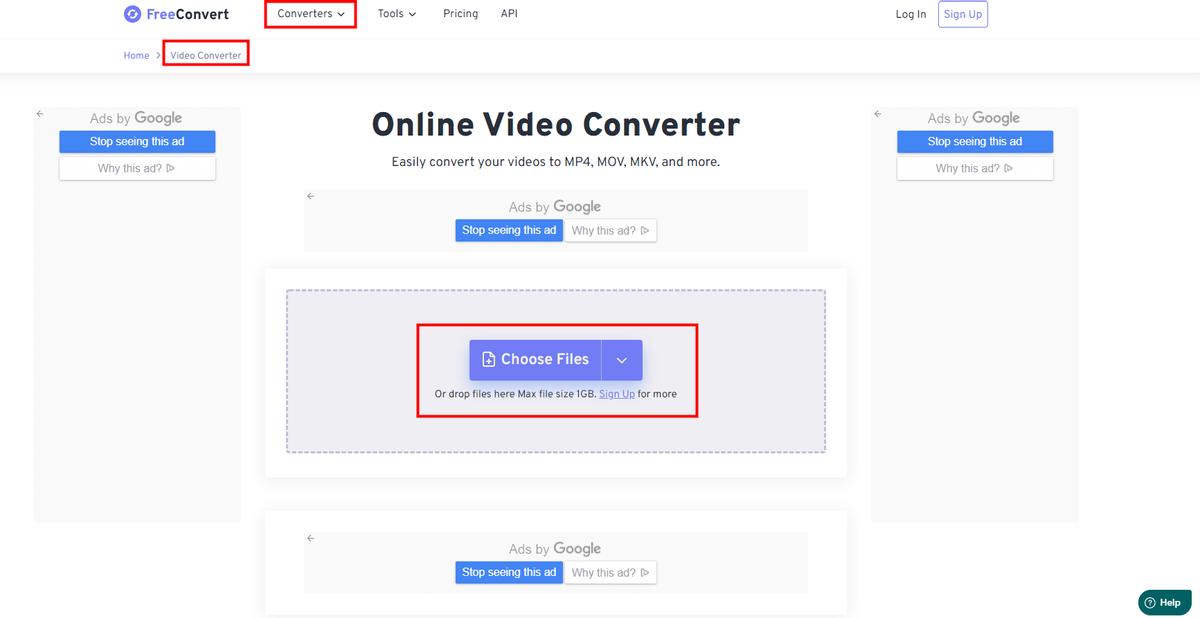Click the right-side ad's collapse arrow
1200x618 pixels.
tap(877, 113)
